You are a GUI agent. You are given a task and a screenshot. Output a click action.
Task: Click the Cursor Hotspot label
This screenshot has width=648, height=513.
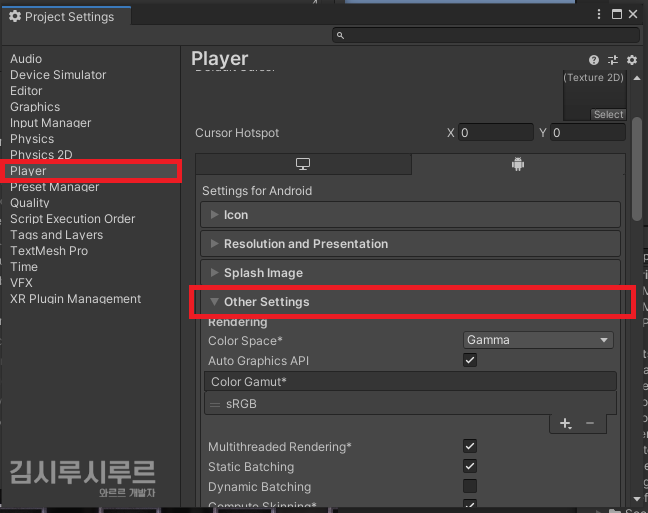(237, 133)
